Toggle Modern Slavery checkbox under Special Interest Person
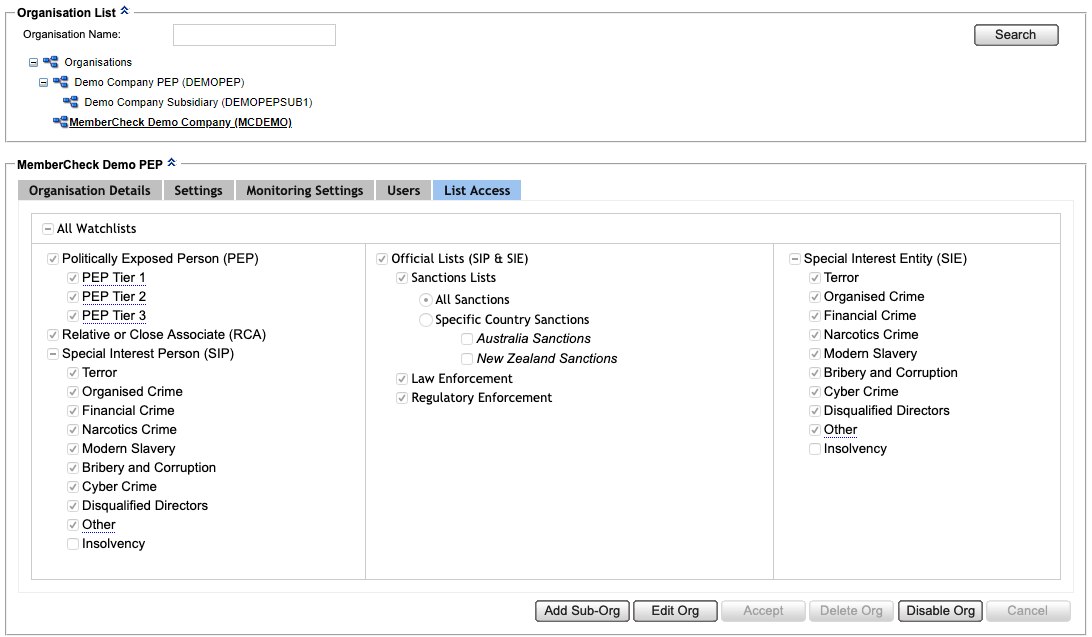 point(72,449)
